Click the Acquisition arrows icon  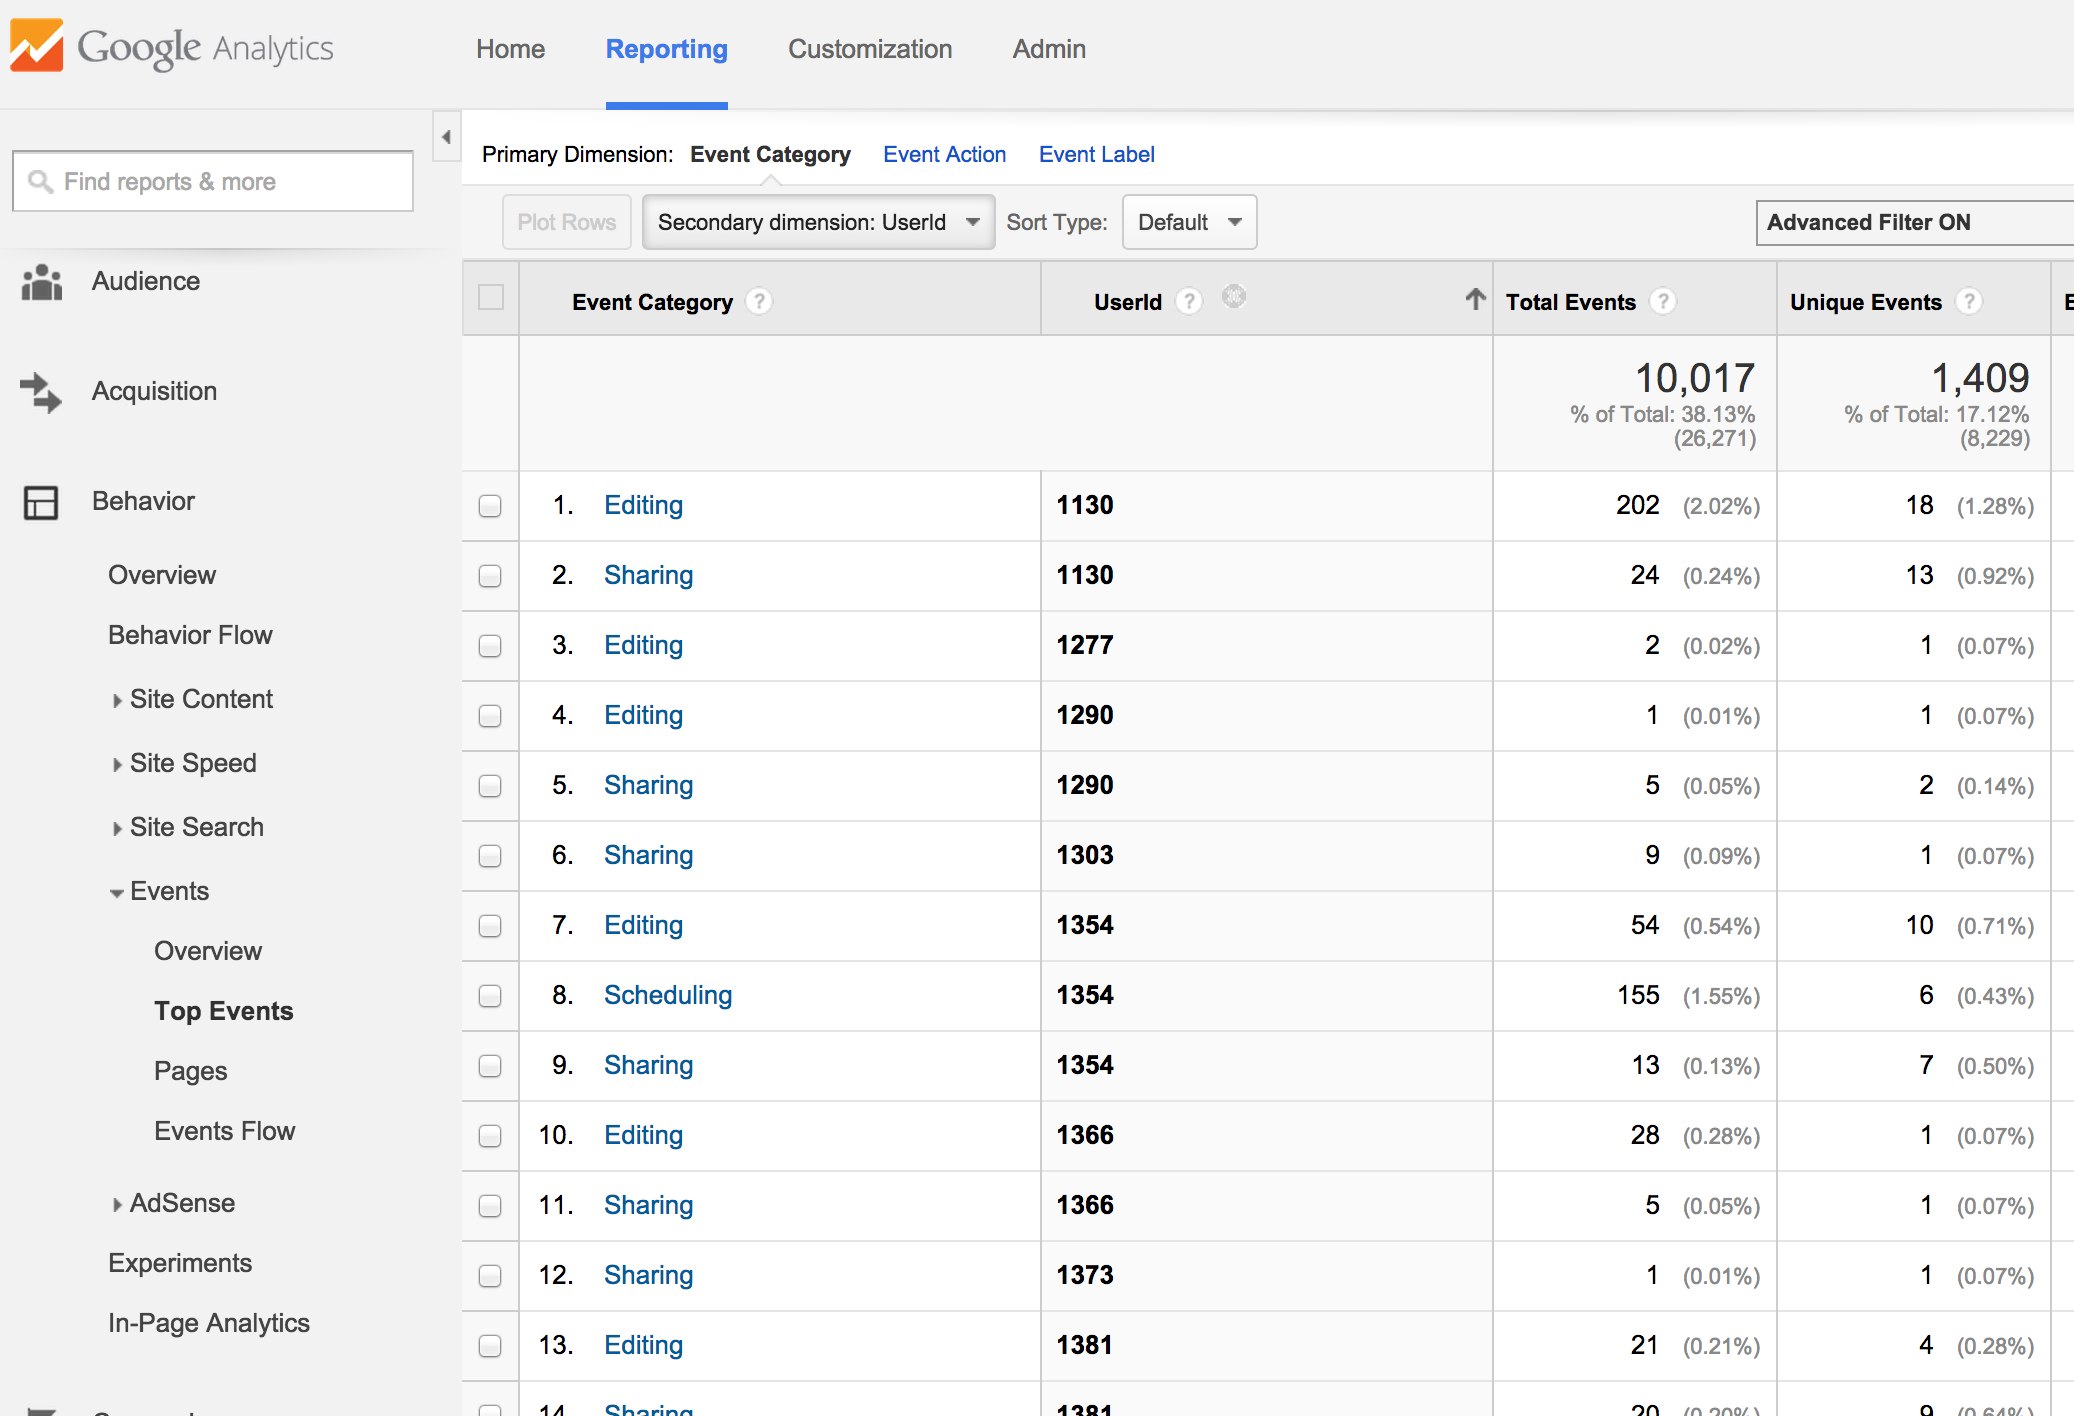41,392
